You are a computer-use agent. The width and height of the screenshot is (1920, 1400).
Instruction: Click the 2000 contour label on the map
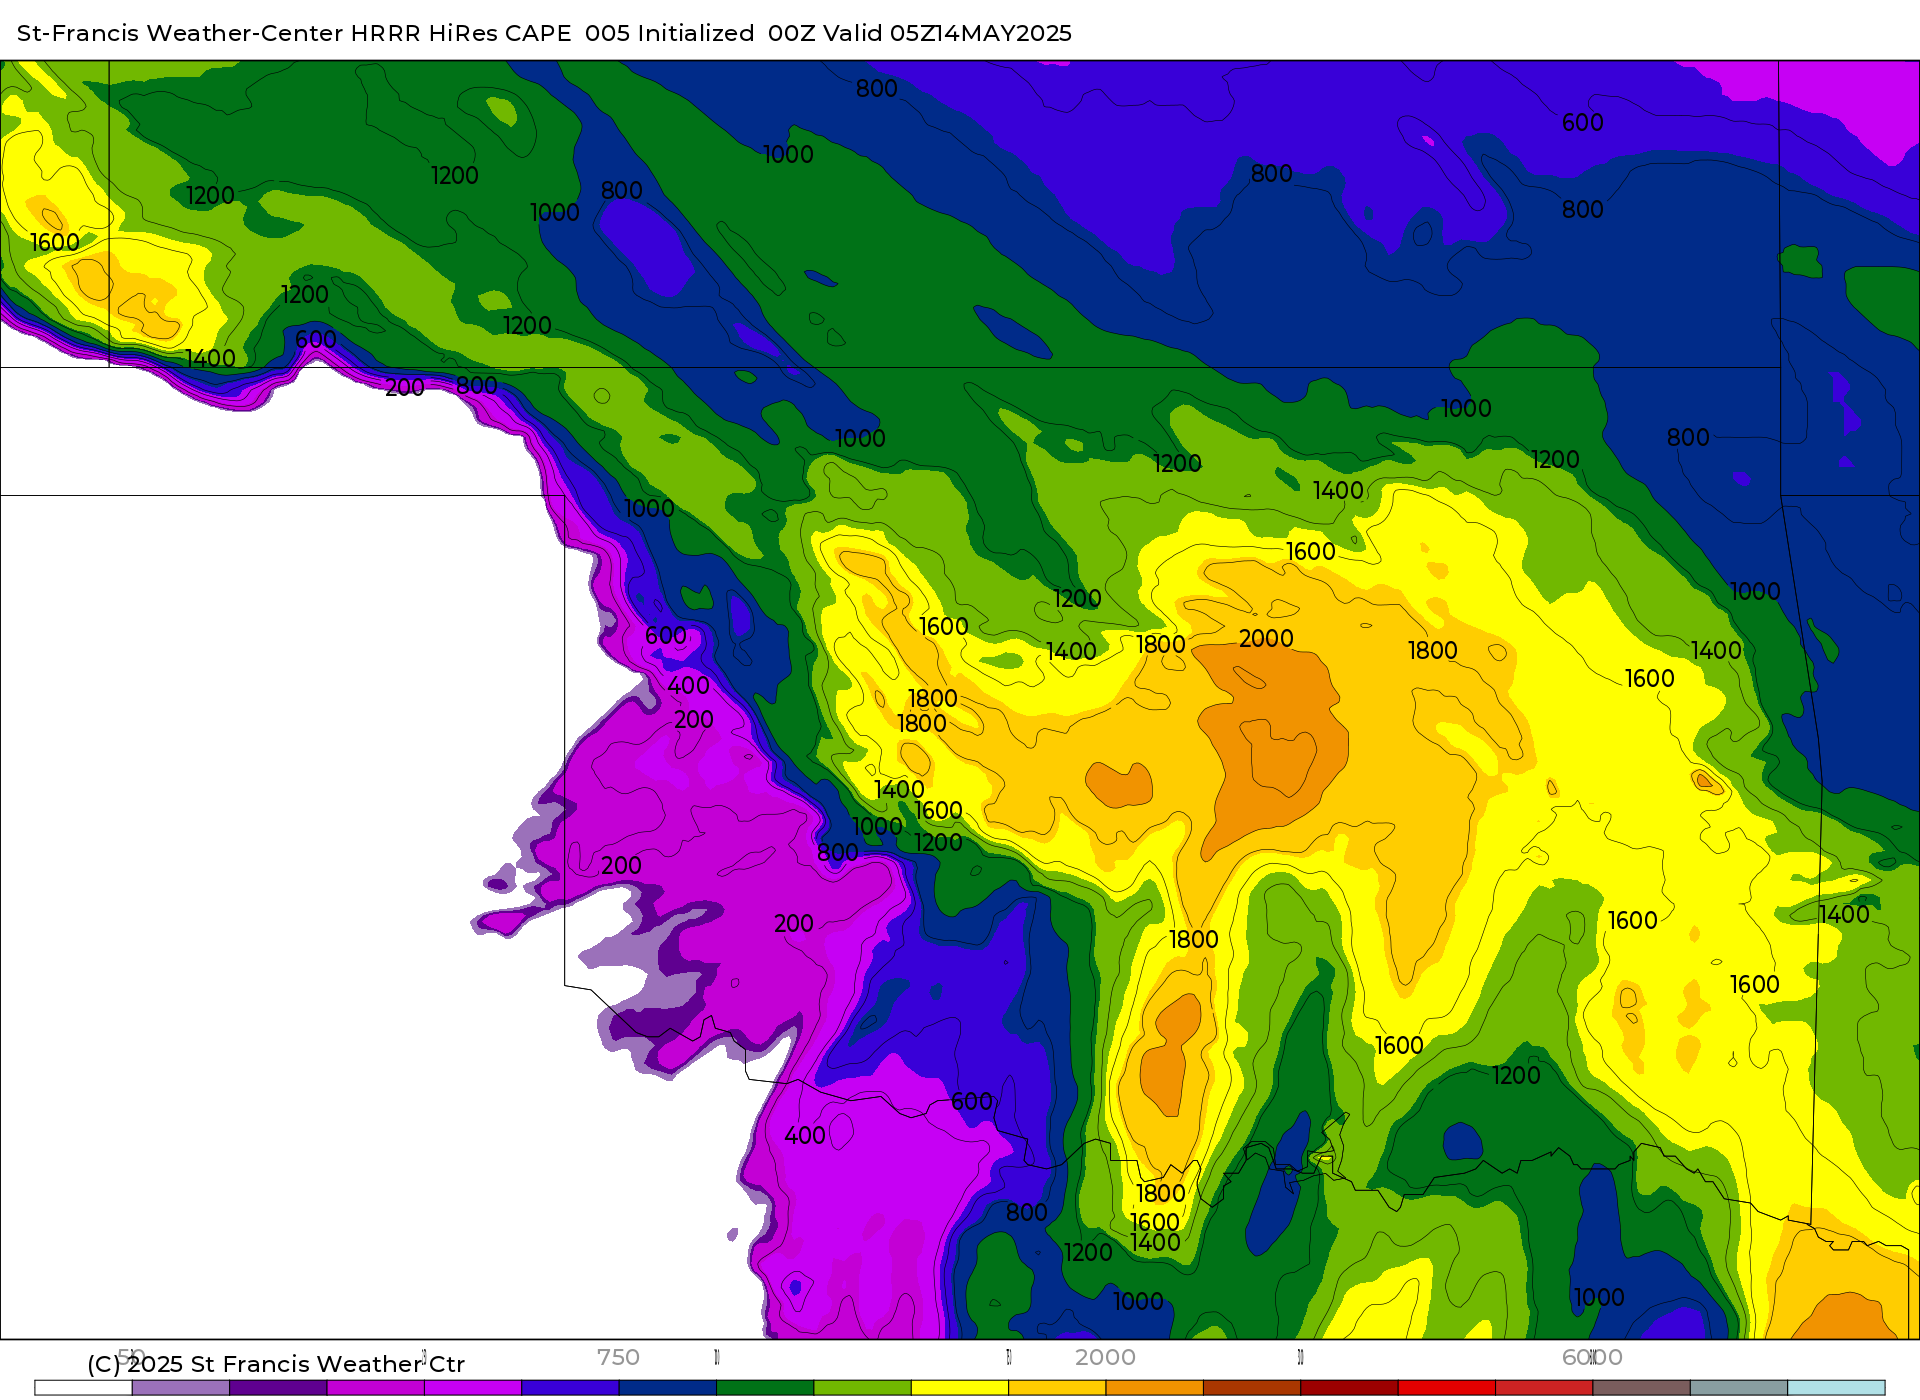point(1266,638)
